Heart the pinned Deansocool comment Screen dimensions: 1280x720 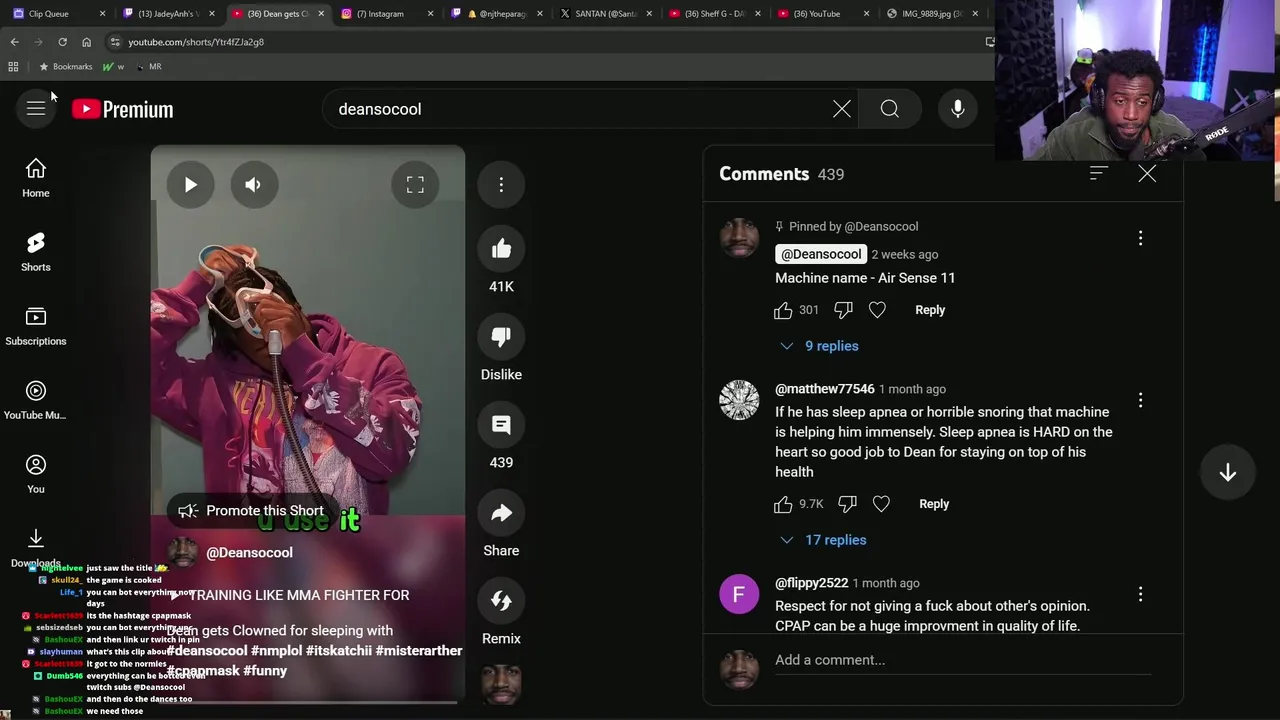tap(877, 310)
